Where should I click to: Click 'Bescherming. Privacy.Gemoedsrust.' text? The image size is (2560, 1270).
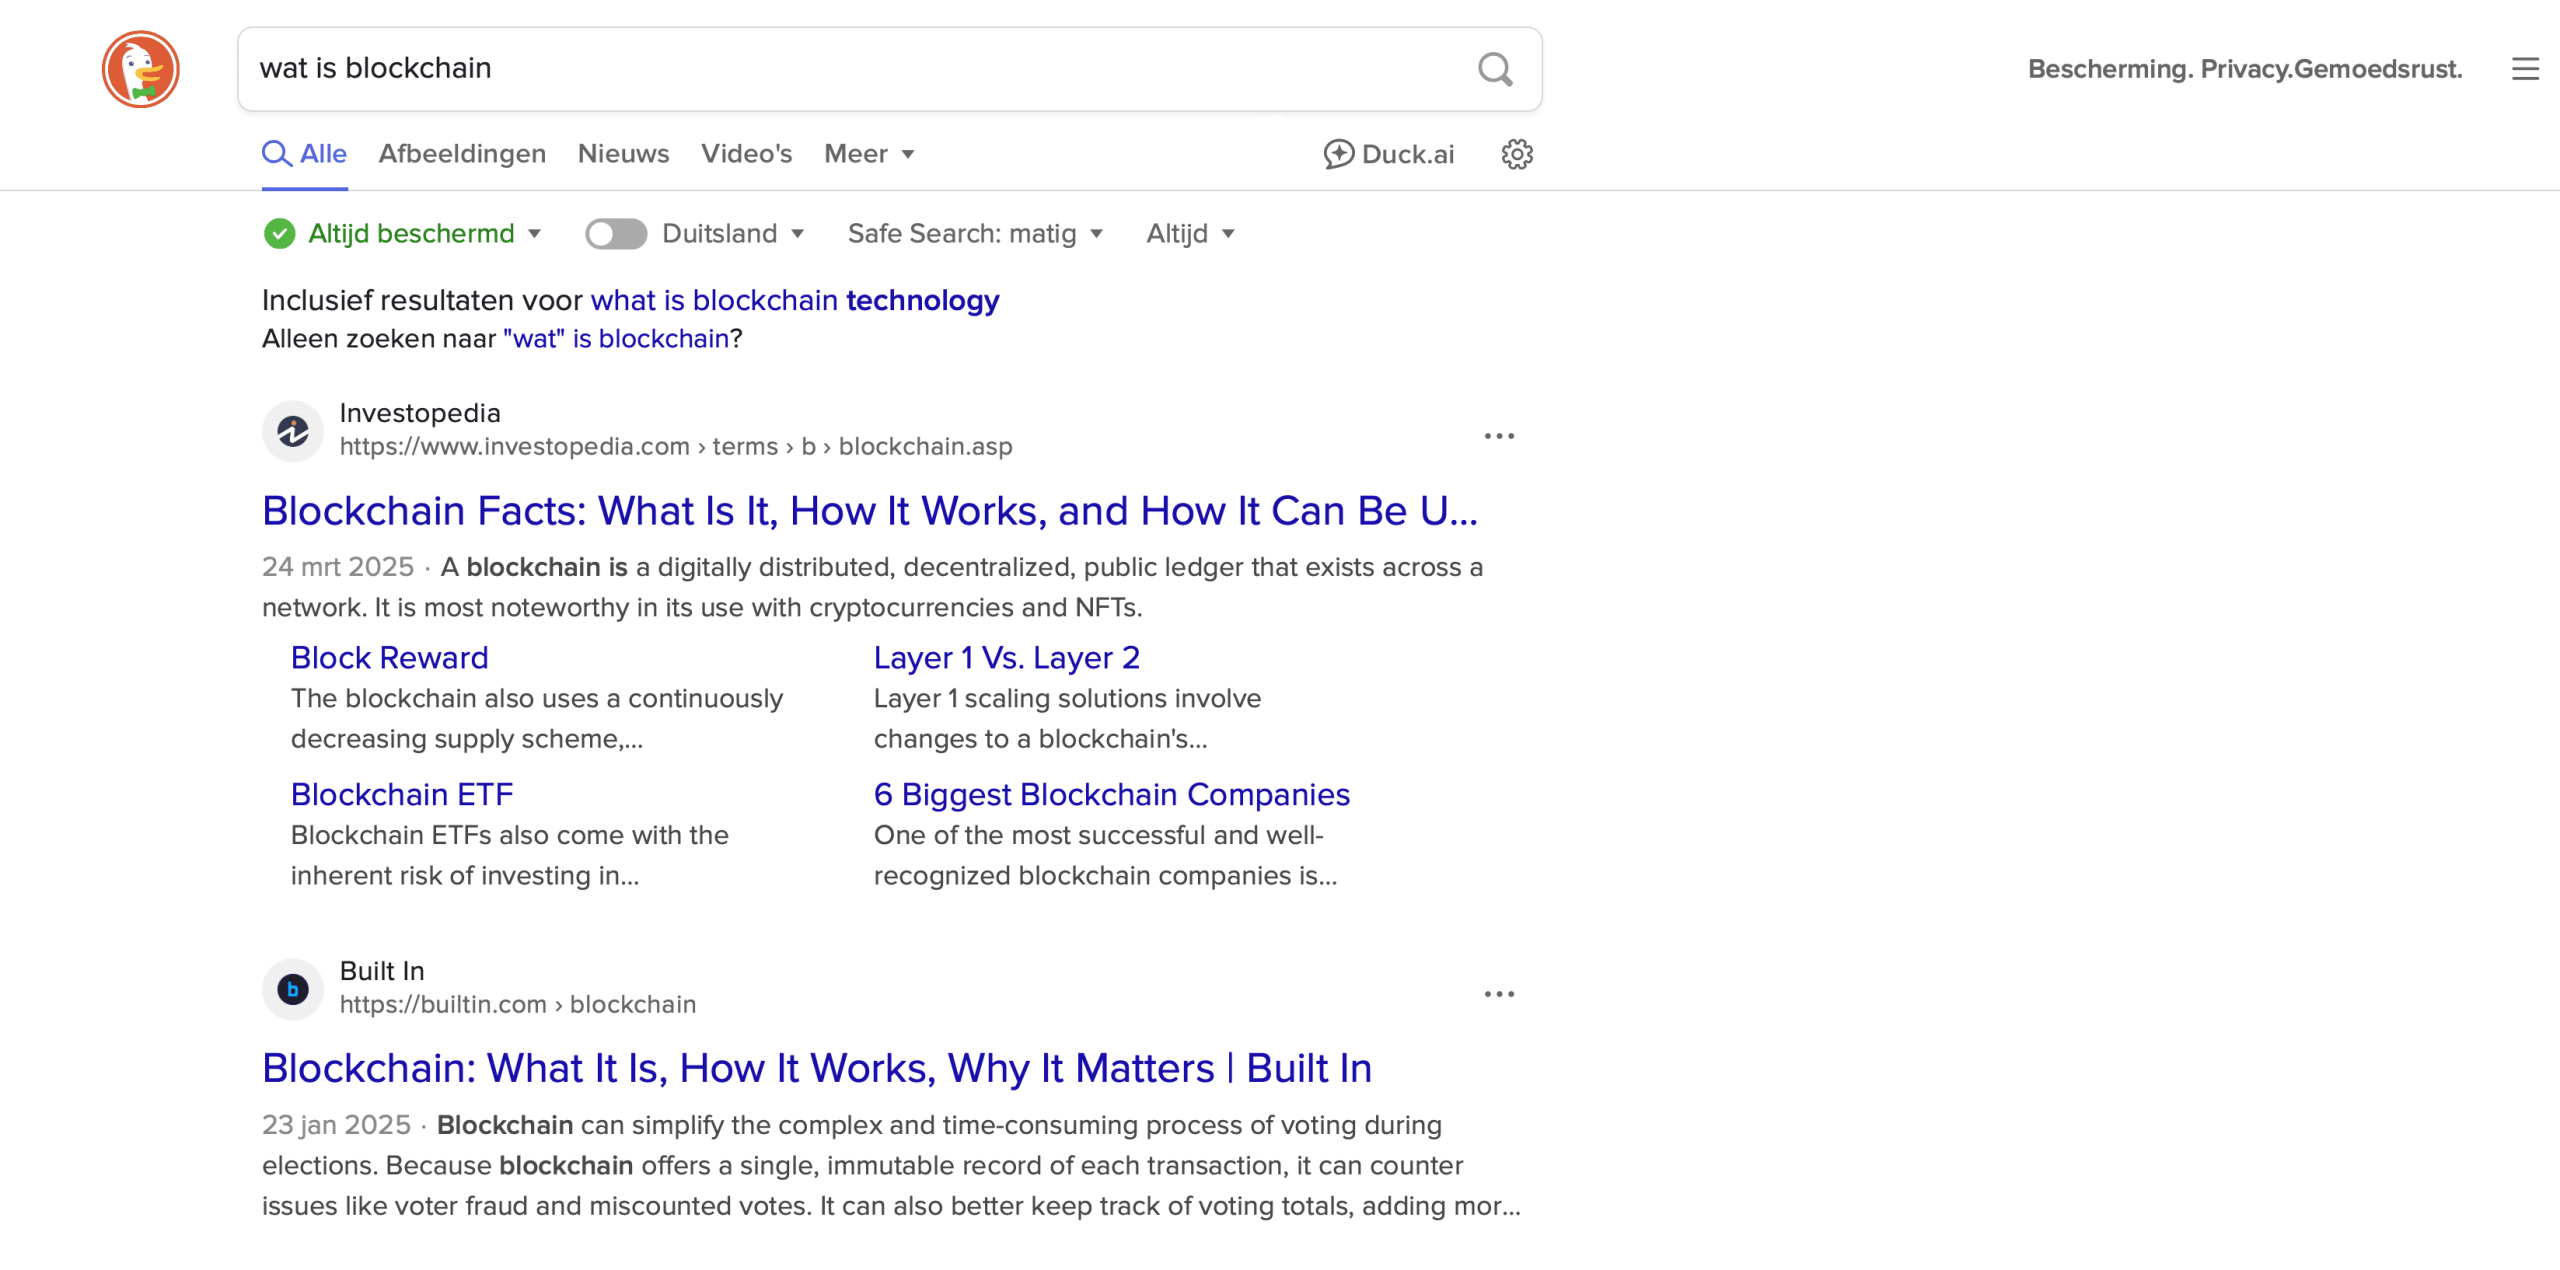coord(2245,69)
